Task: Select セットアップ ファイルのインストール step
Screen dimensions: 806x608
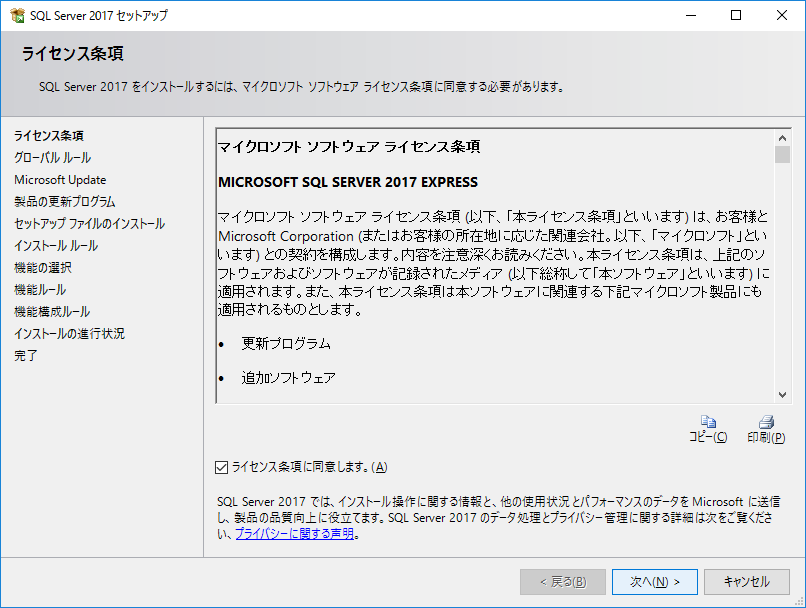Action: coord(89,224)
